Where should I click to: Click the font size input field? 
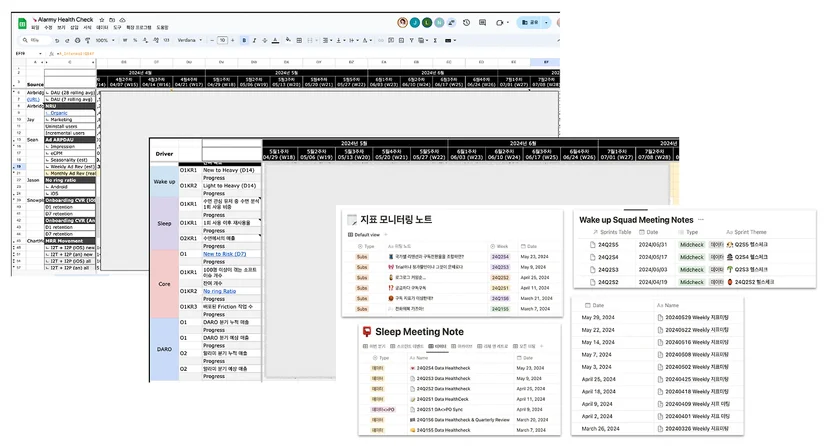pyautogui.click(x=222, y=40)
